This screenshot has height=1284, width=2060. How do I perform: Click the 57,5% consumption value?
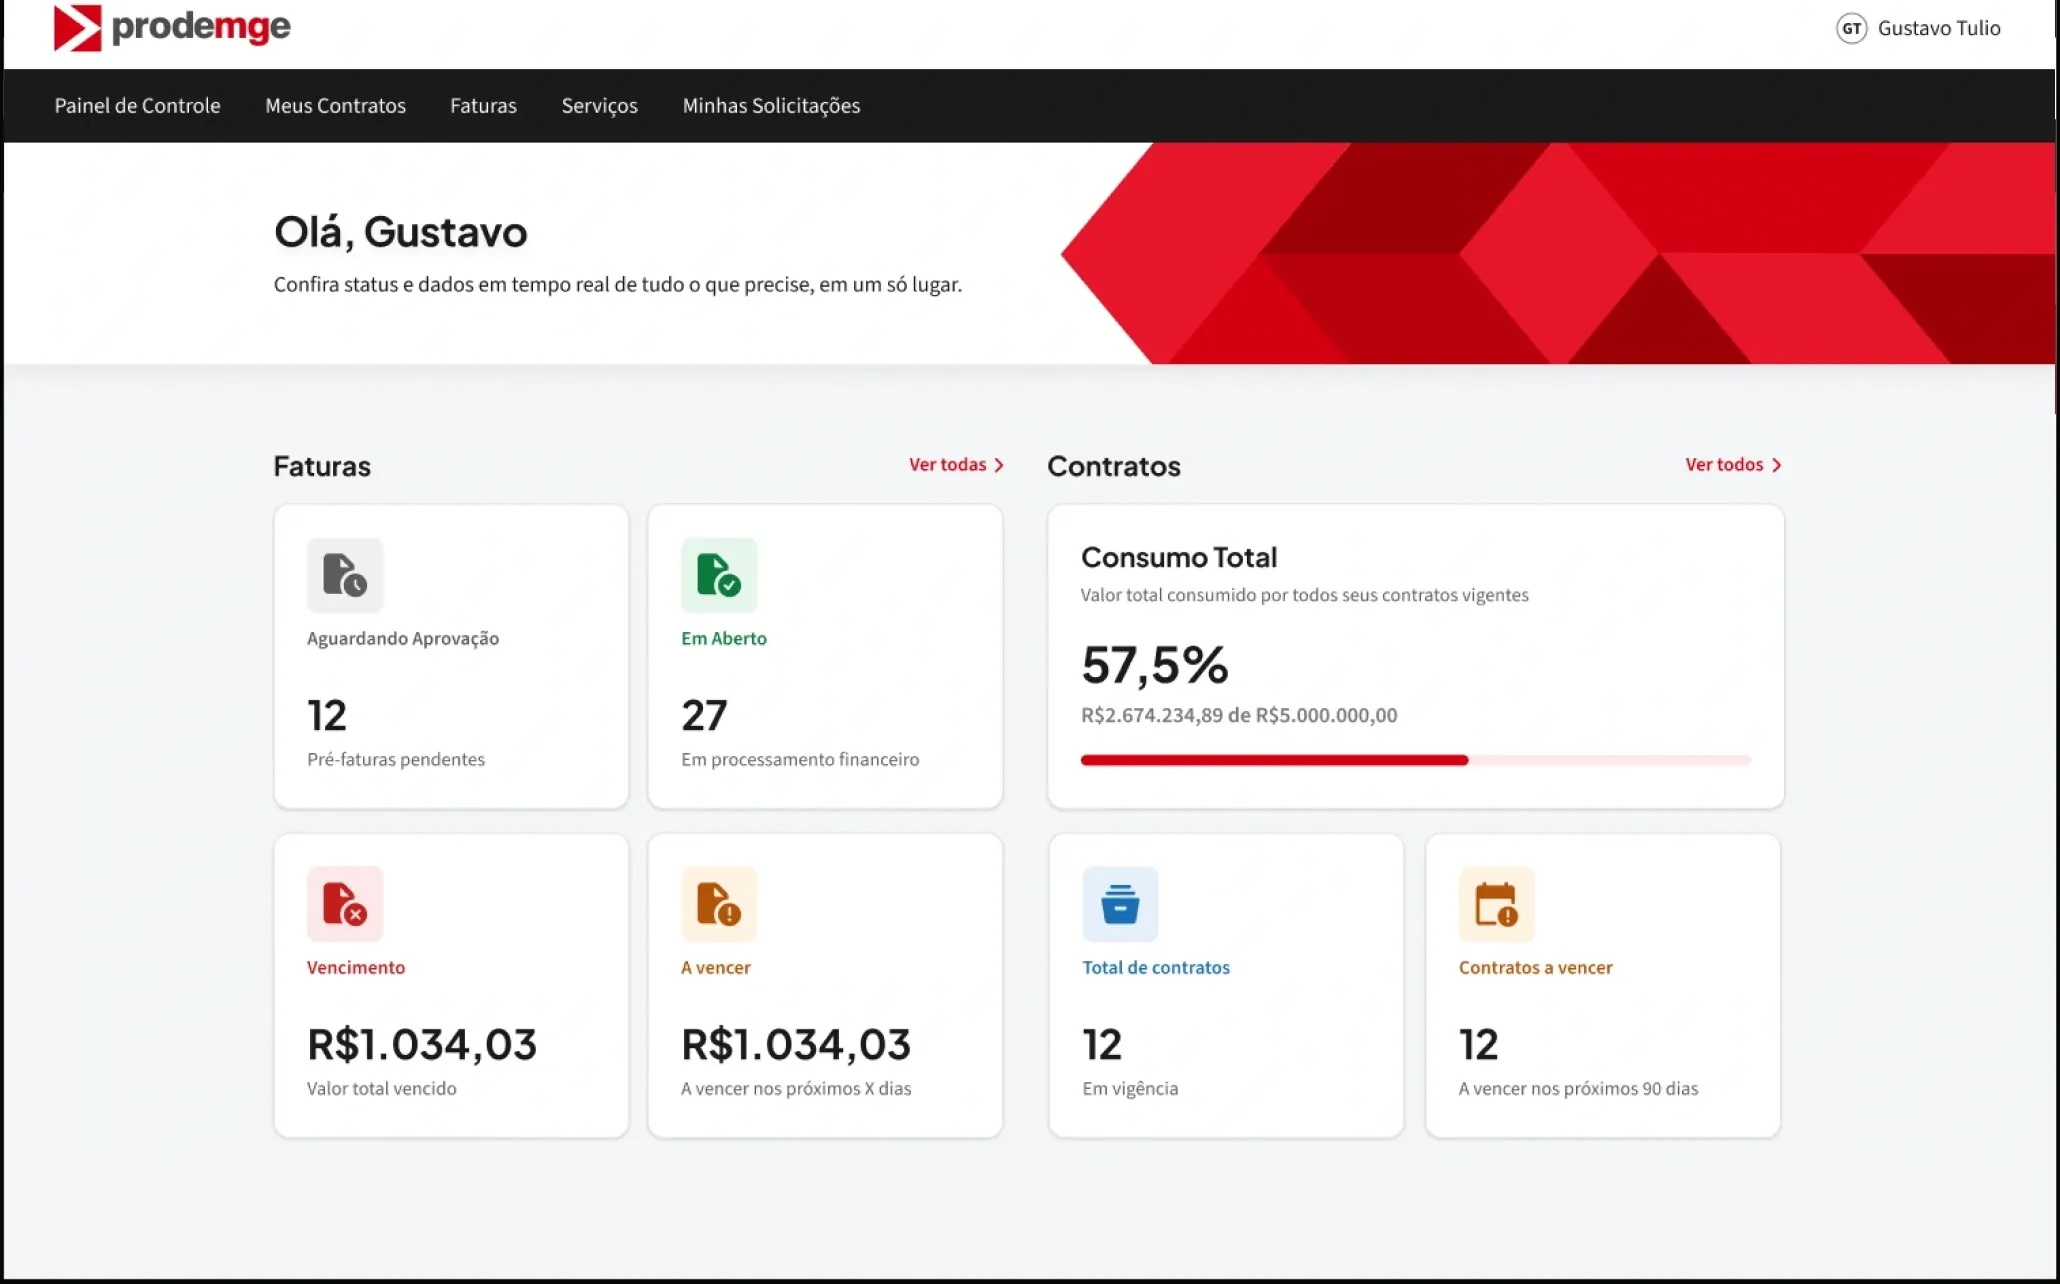pos(1154,665)
